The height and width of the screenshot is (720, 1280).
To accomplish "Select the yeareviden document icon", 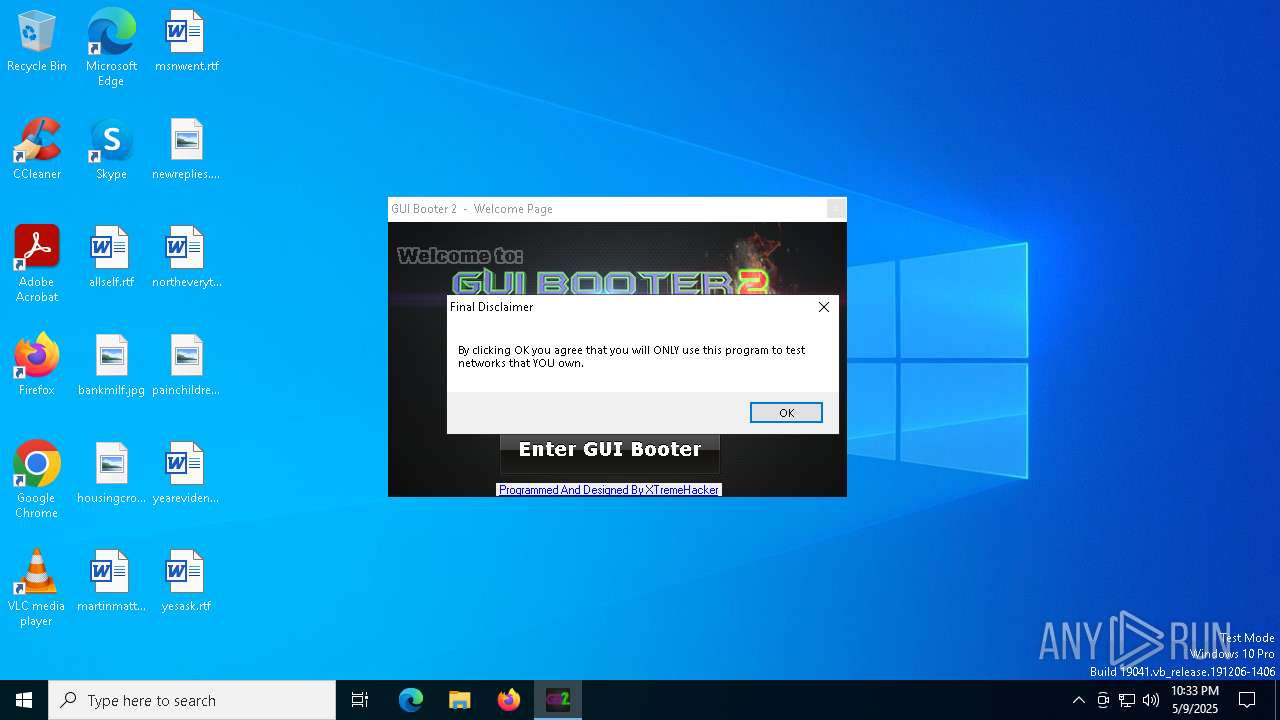I will coord(186,474).
